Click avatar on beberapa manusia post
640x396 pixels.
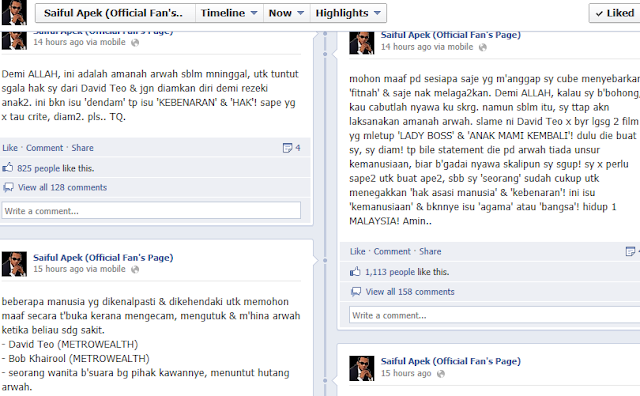coord(14,264)
